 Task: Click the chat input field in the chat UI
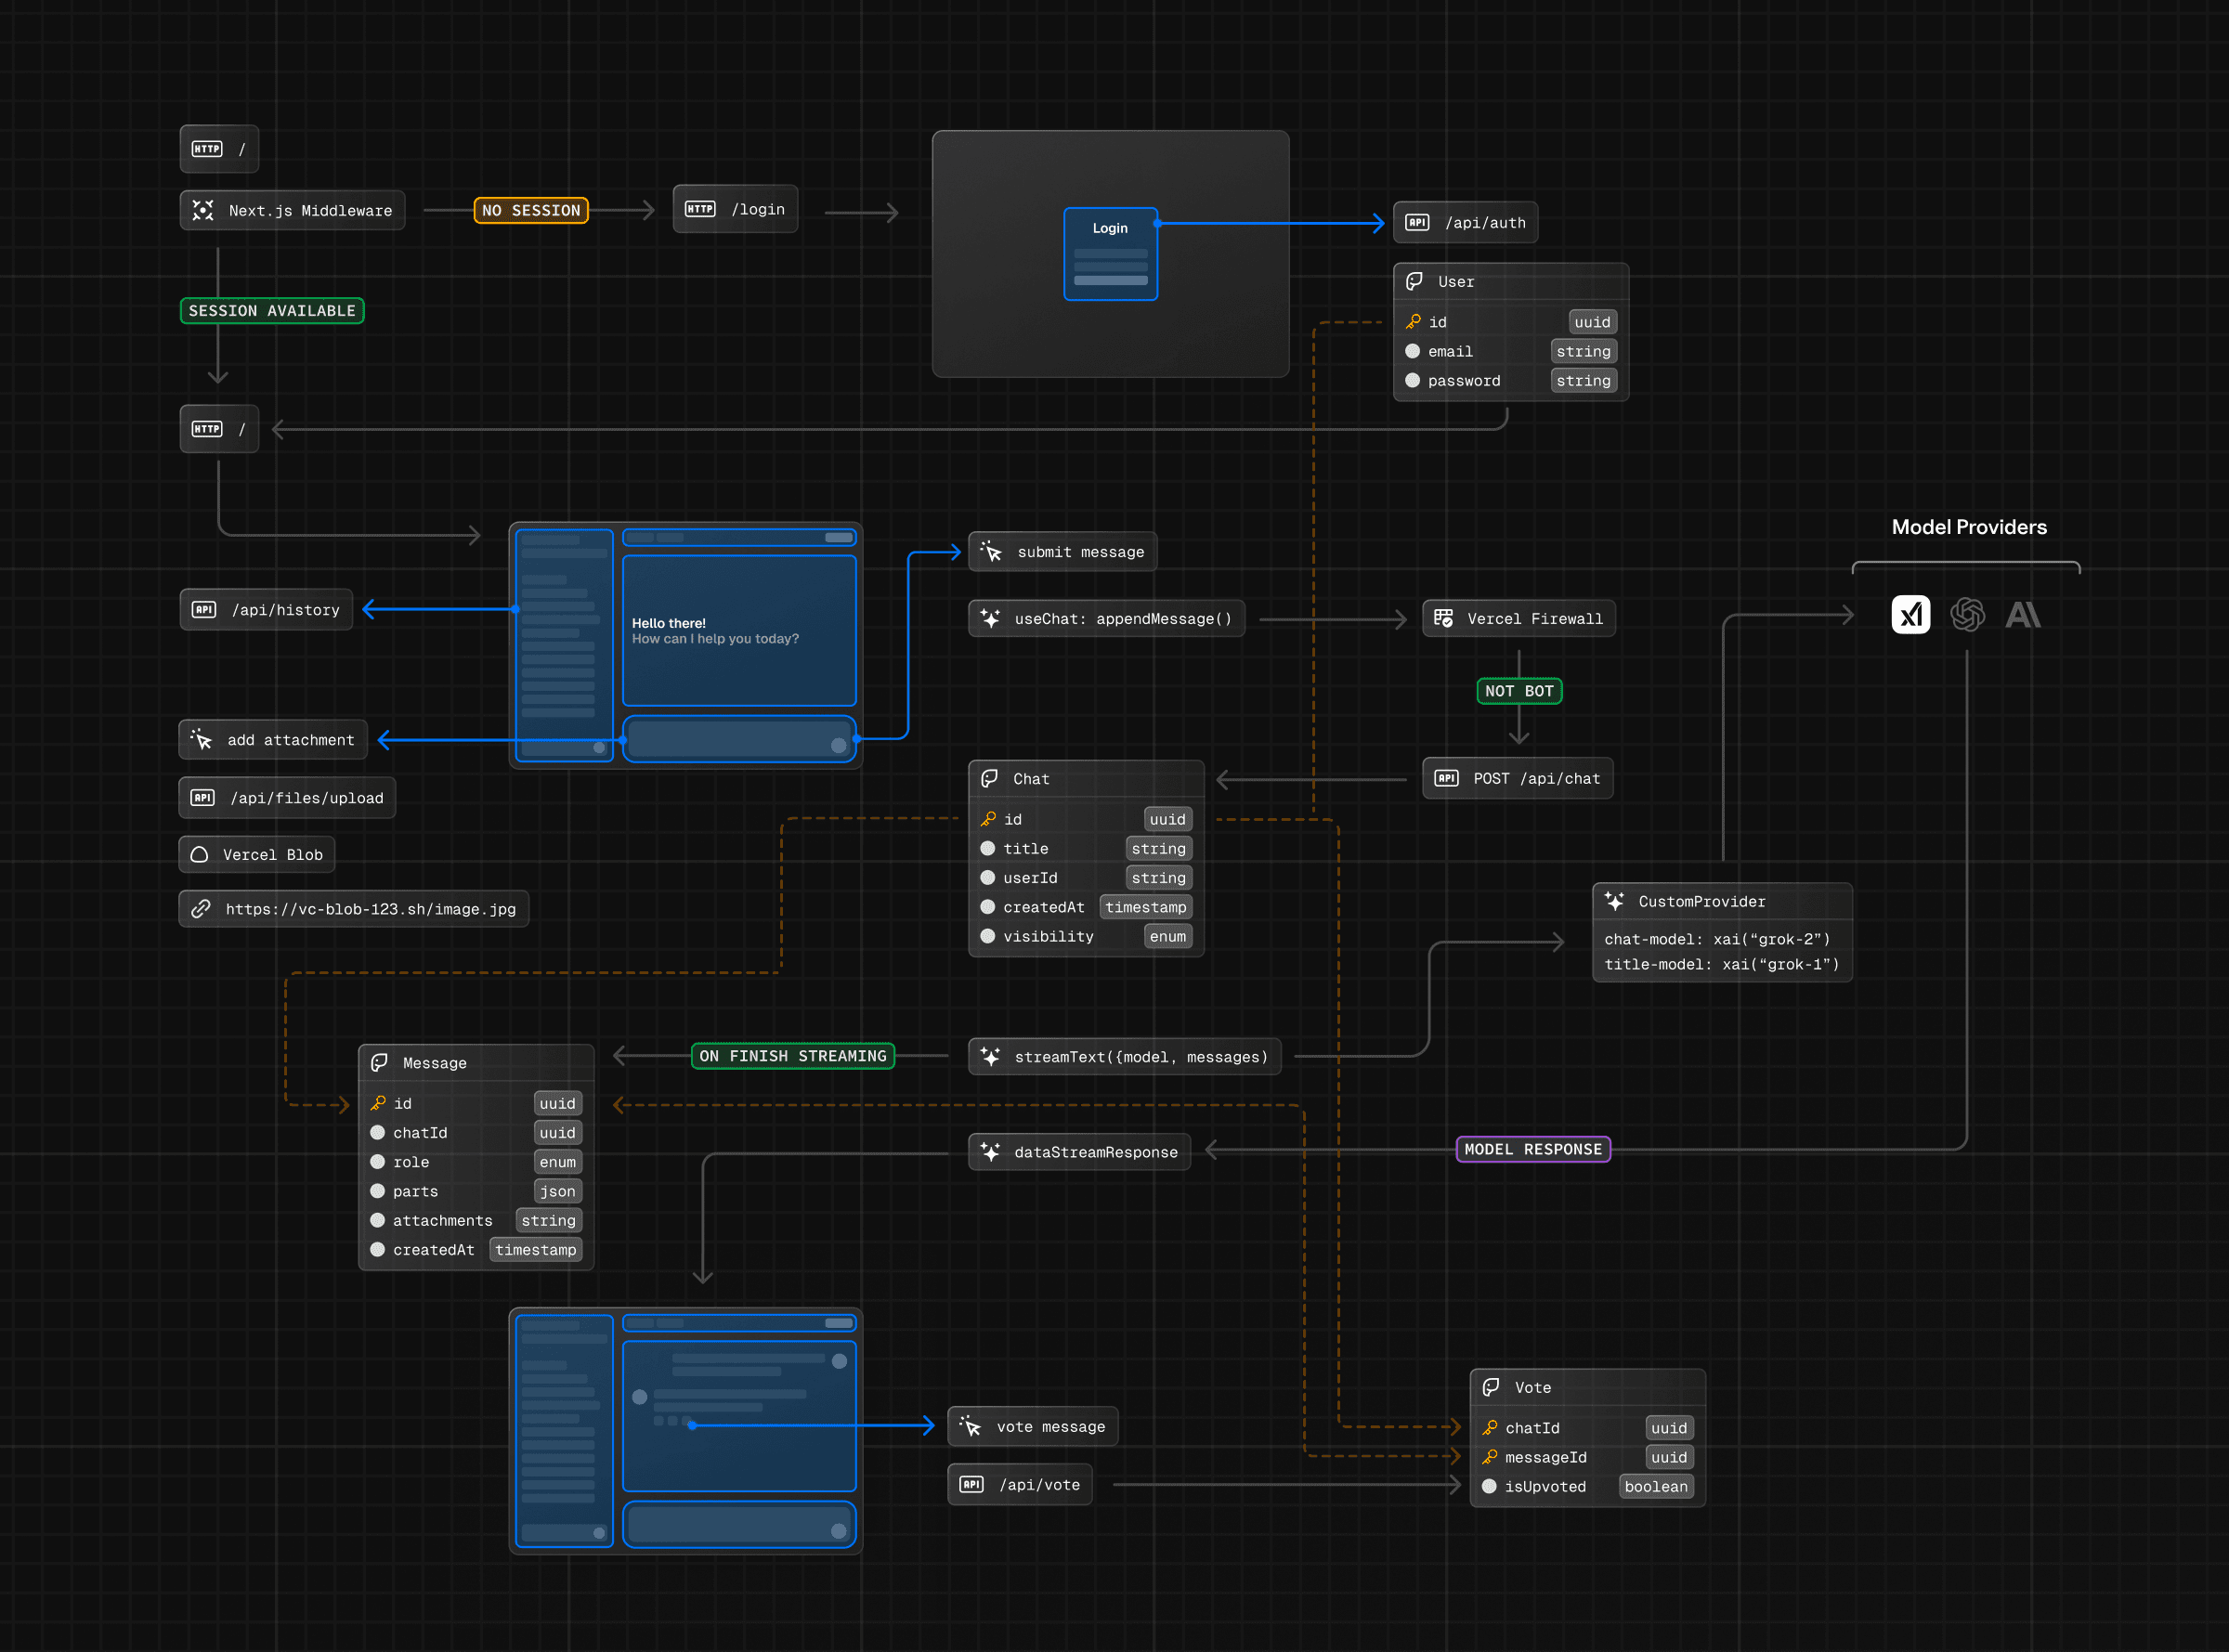click(739, 739)
